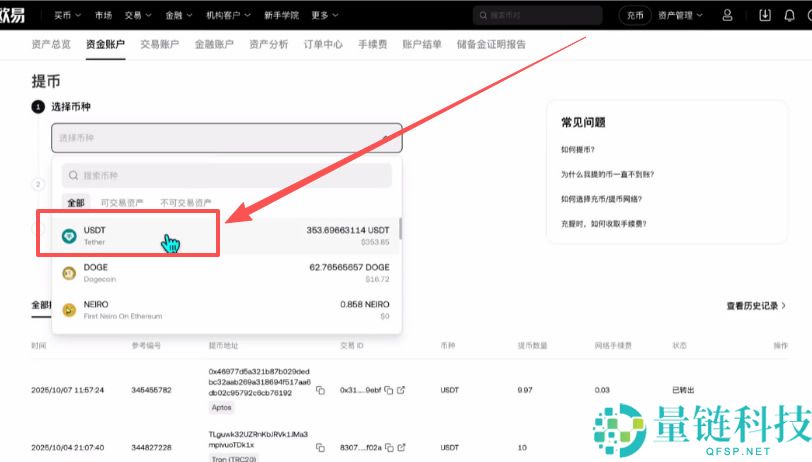Viewport: 812px width, 462px height.
Task: Click the search magnifier in currency search
Action: point(74,175)
